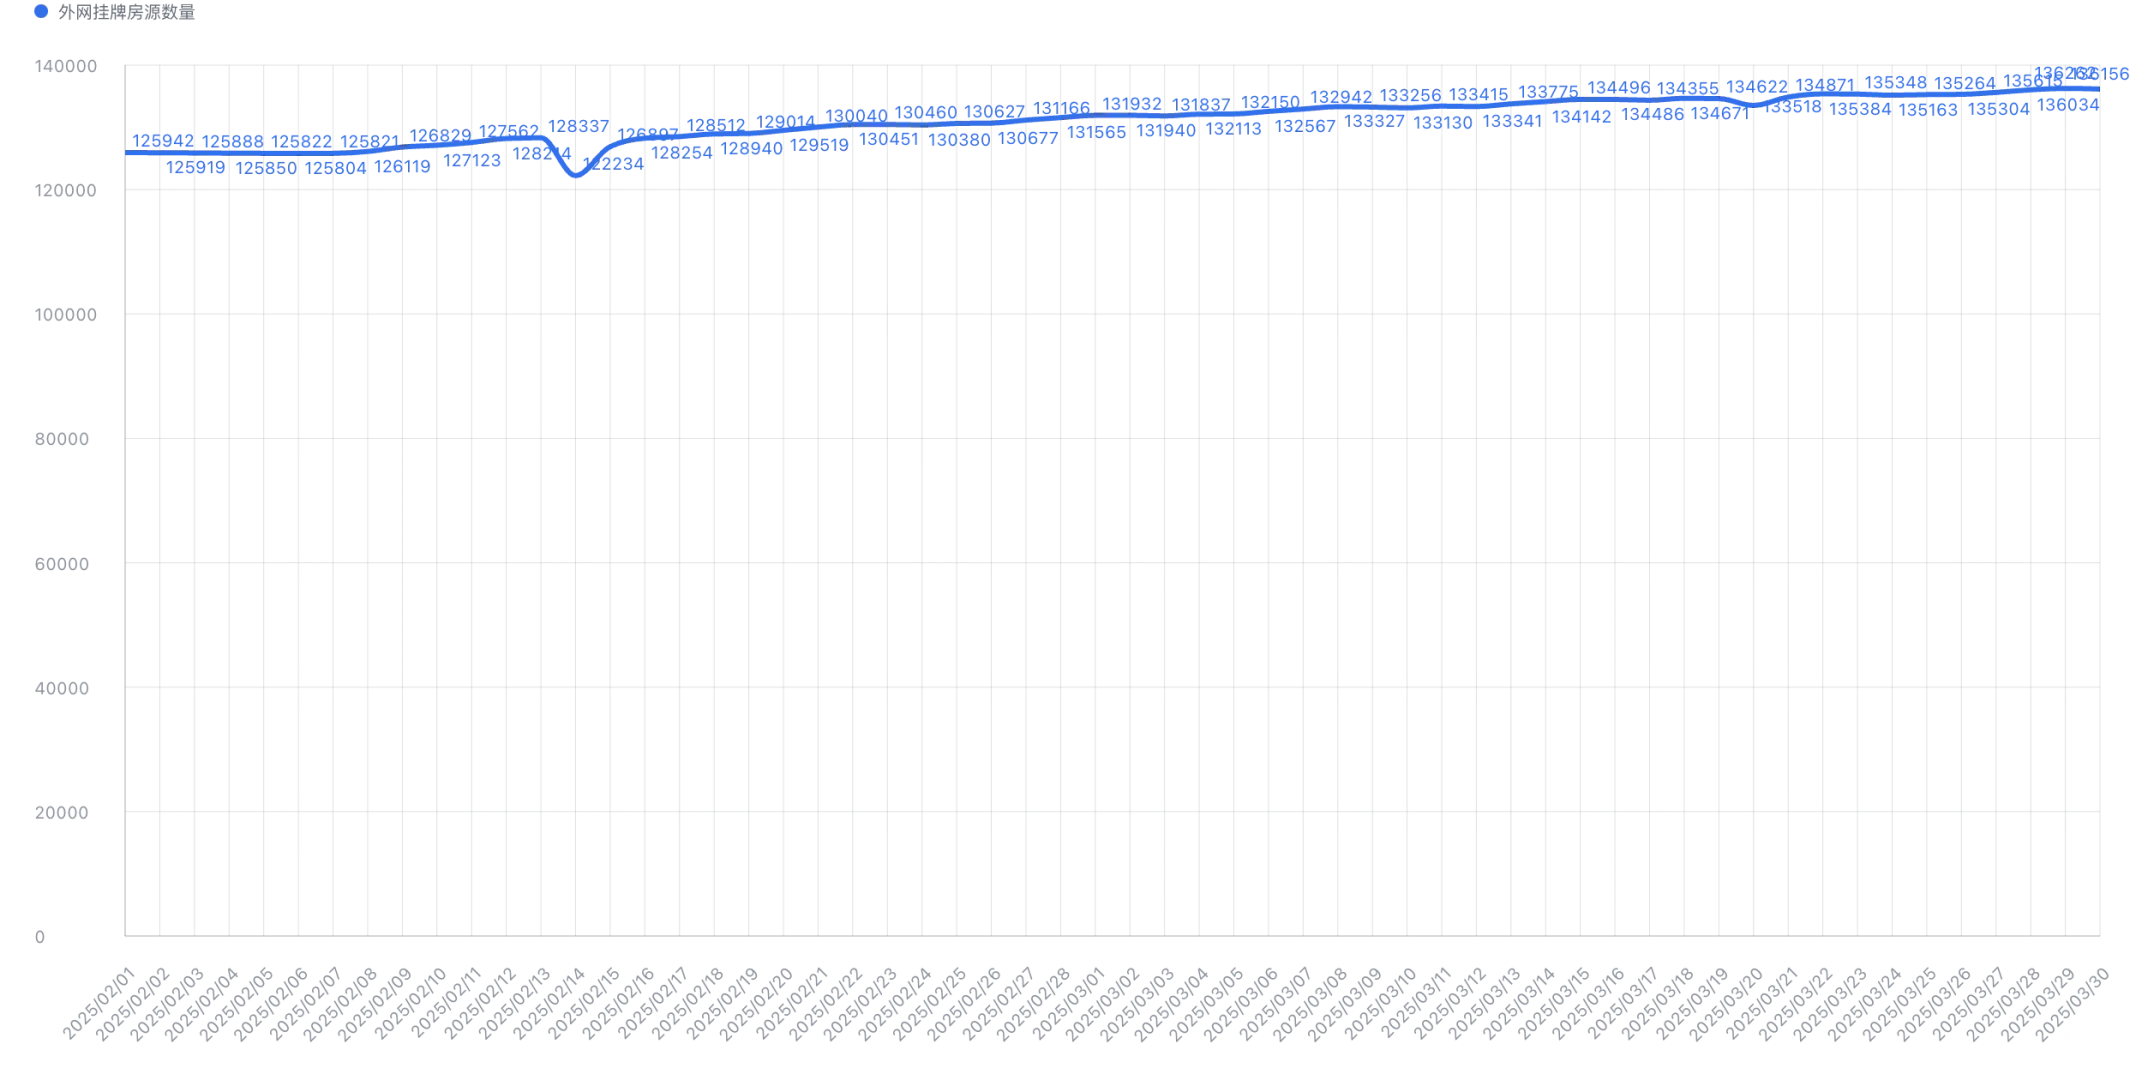
Task: Click the 122284 label near the dip
Action: click(x=612, y=164)
